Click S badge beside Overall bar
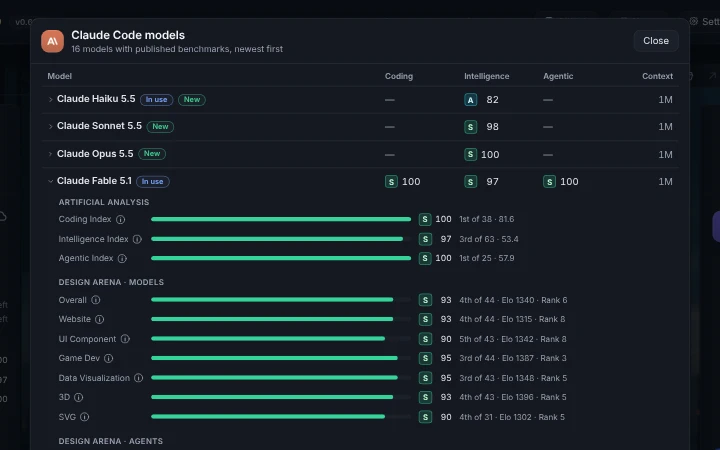 point(425,300)
